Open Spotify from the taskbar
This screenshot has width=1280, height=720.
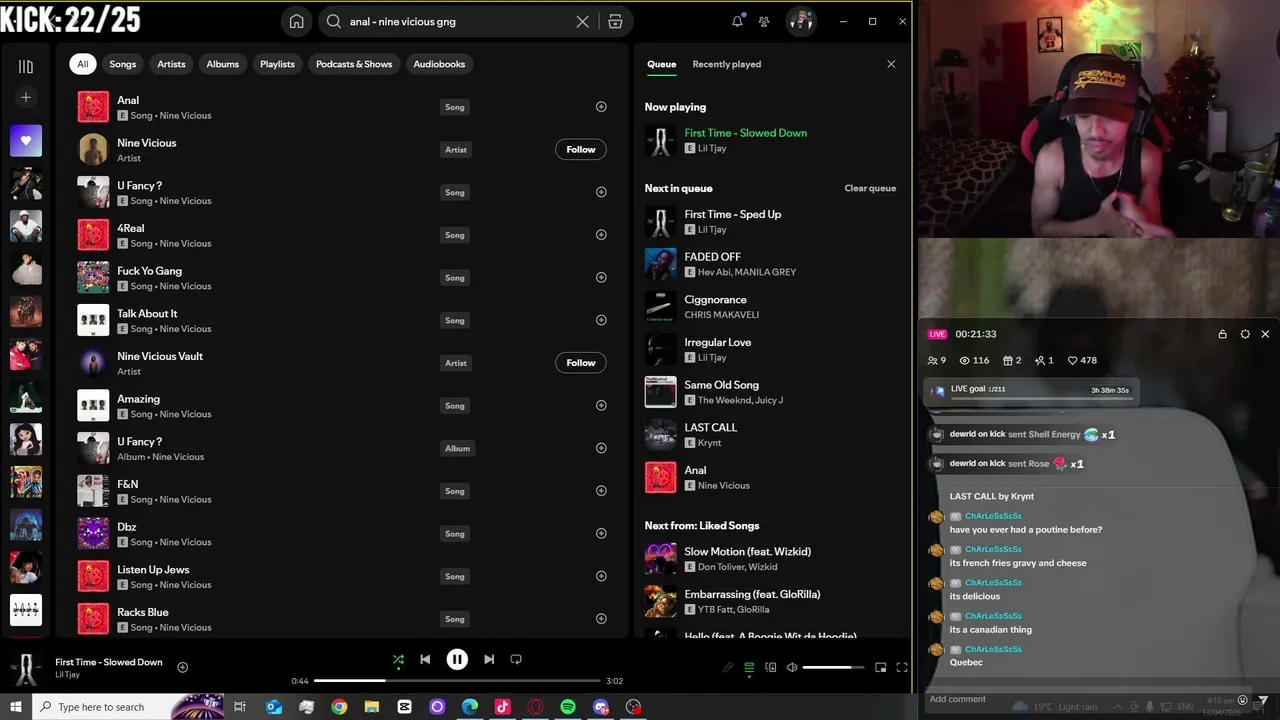point(568,707)
